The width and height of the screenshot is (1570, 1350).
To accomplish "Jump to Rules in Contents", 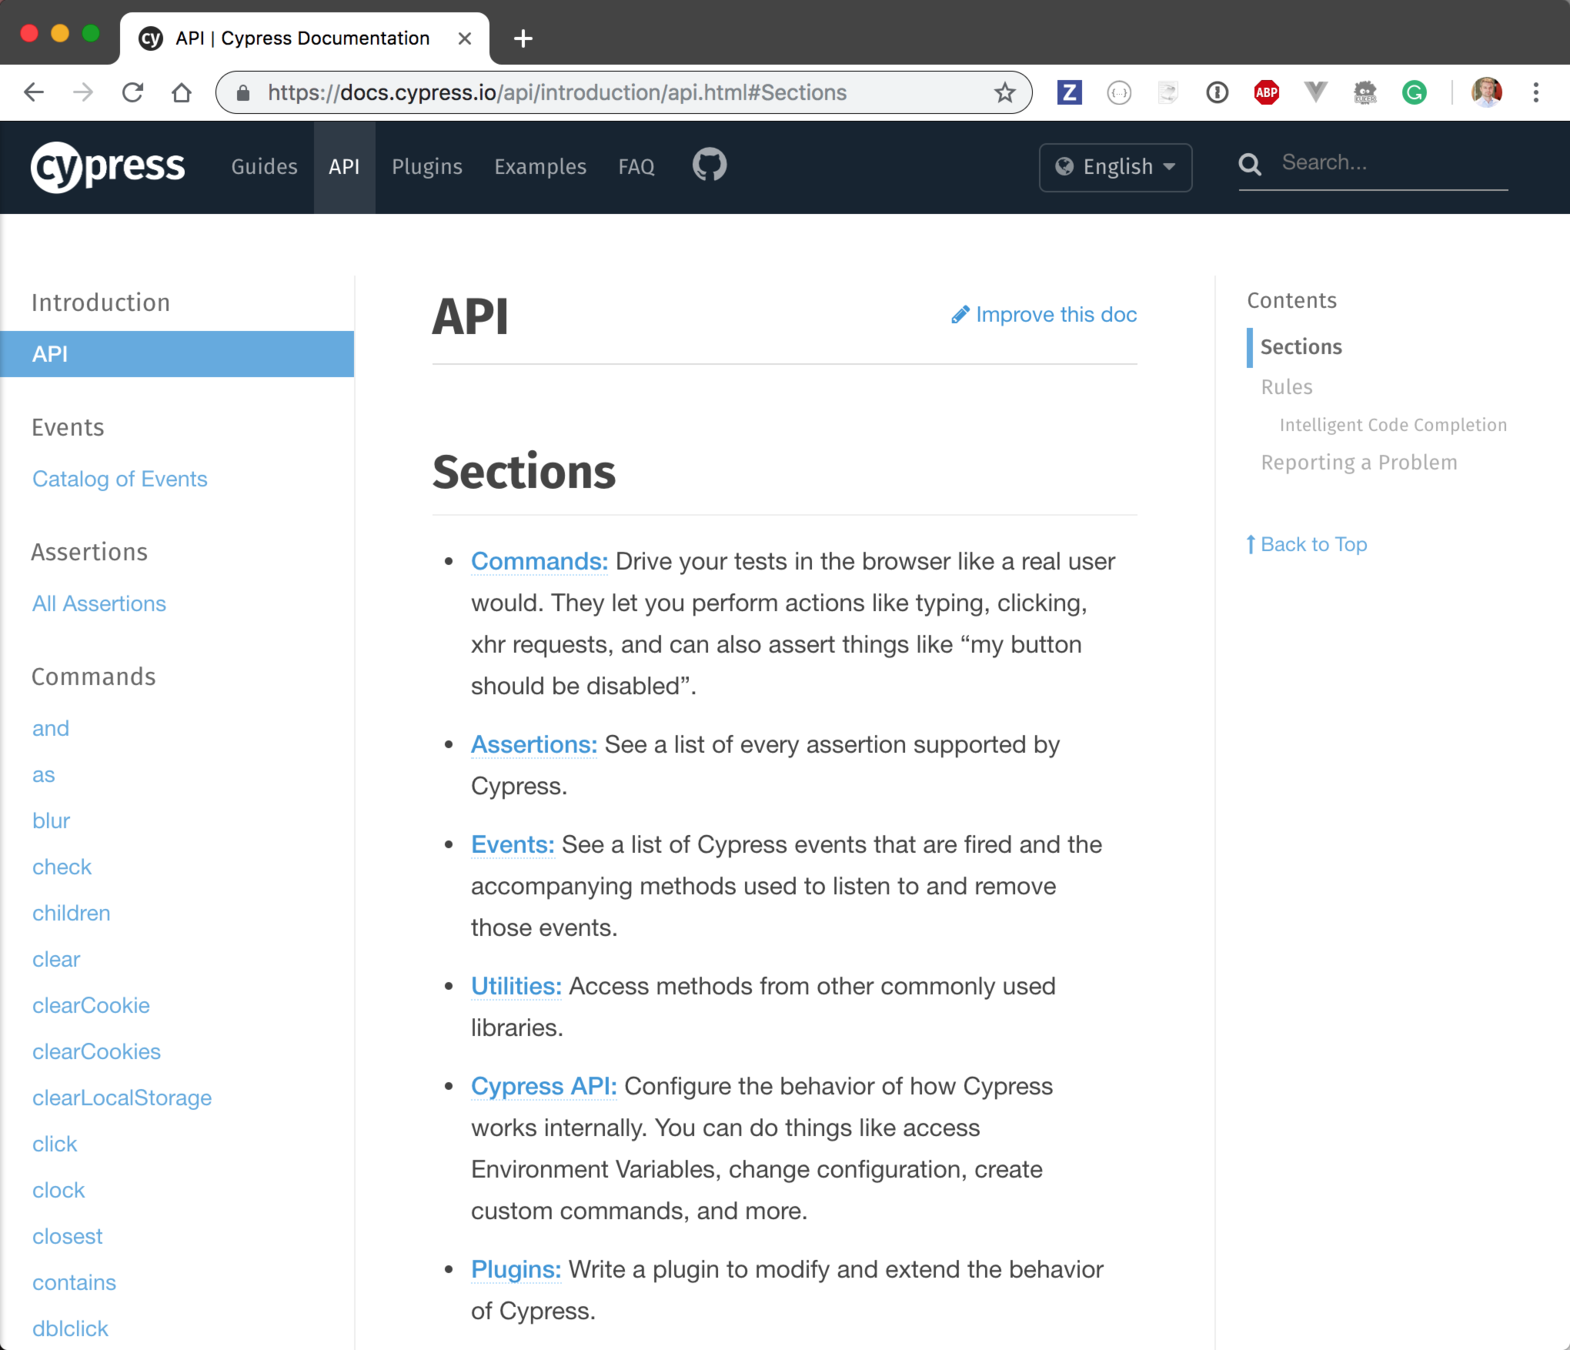I will (x=1286, y=387).
